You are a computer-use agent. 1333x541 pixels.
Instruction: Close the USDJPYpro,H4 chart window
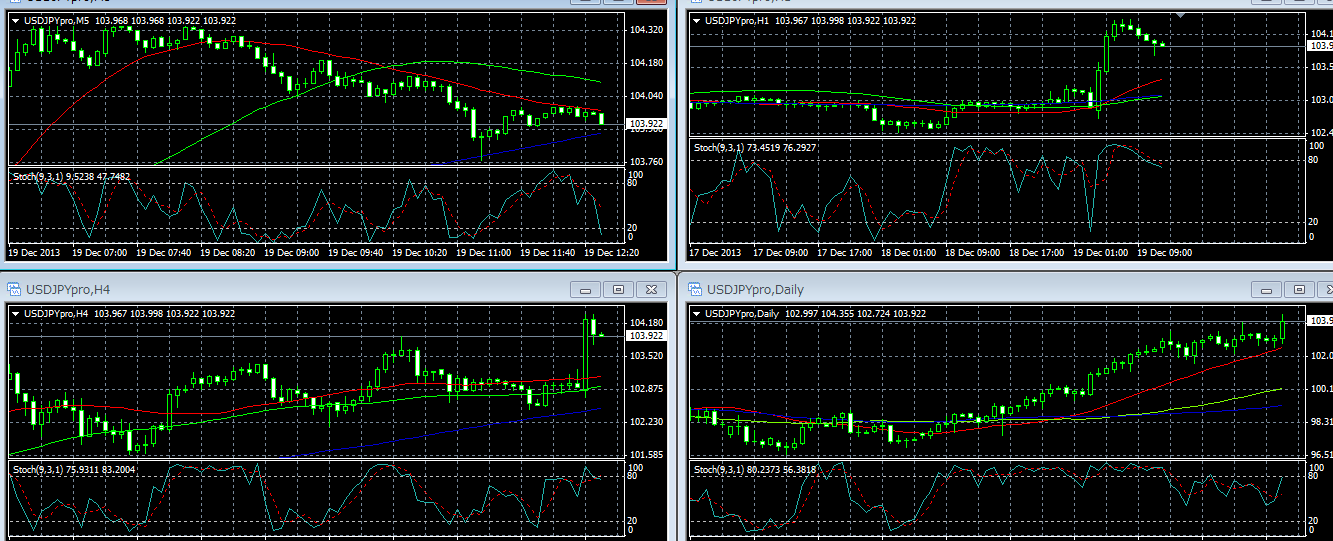[x=652, y=289]
